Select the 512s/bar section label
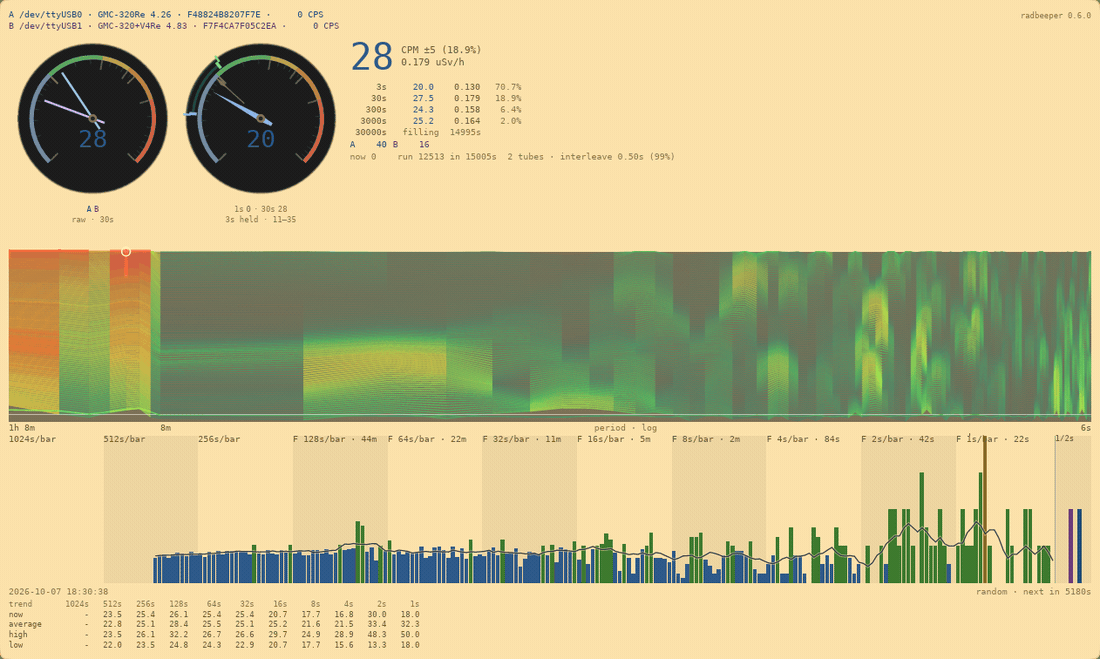 pyautogui.click(x=124, y=439)
